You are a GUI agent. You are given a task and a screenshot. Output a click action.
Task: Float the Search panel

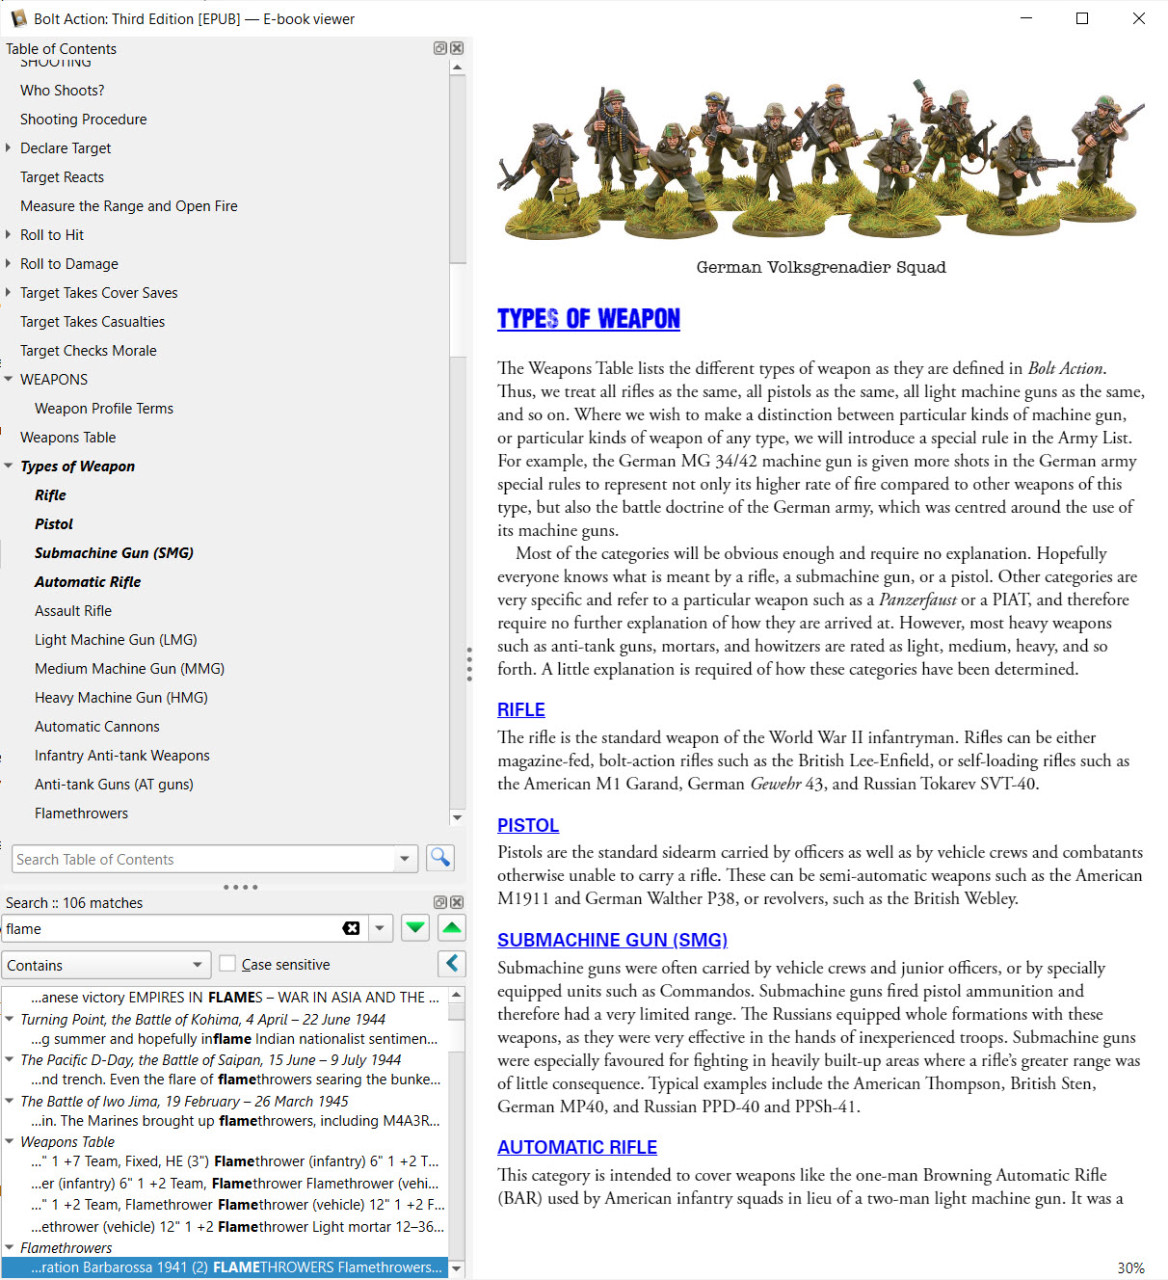point(440,902)
